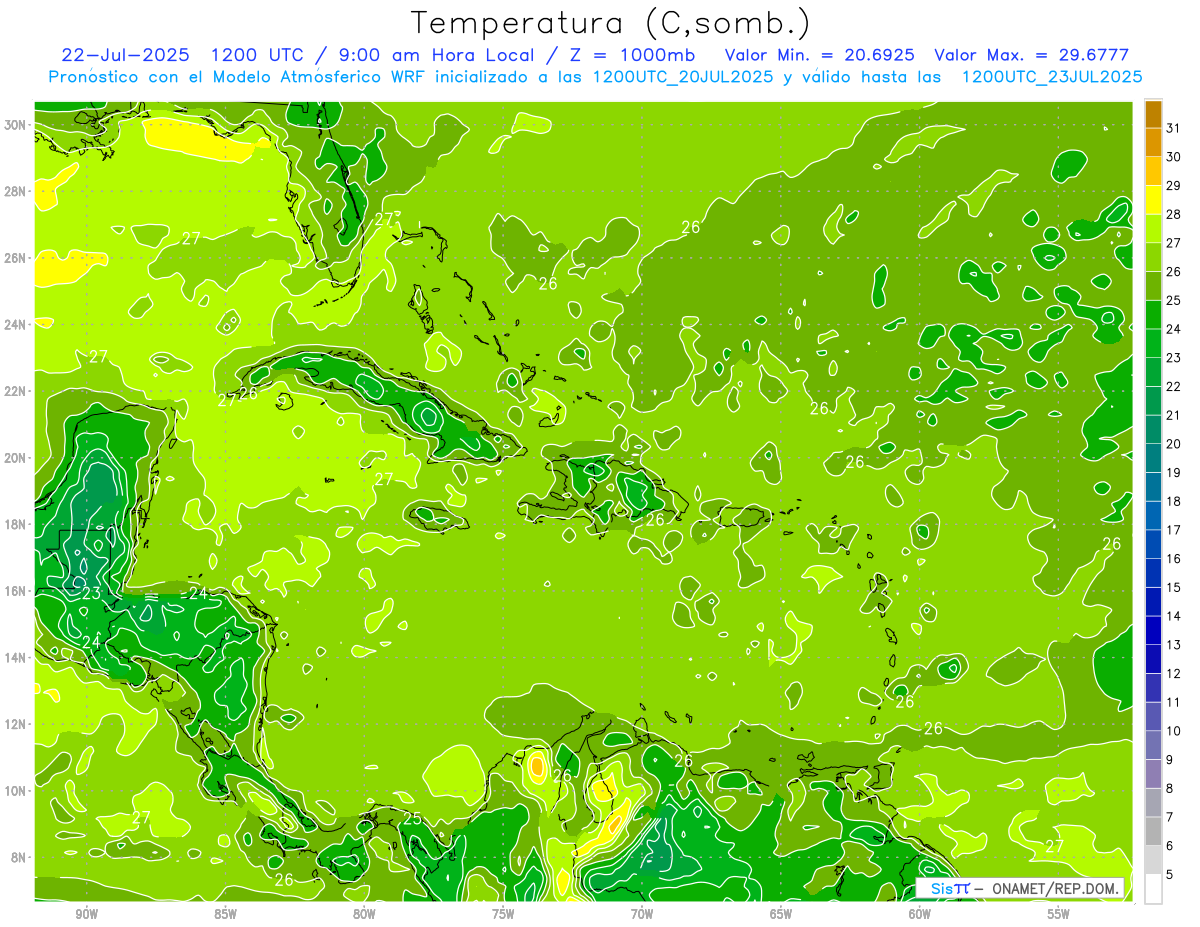Click longitude label 65W
The height and width of the screenshot is (927, 1200).
781,914
